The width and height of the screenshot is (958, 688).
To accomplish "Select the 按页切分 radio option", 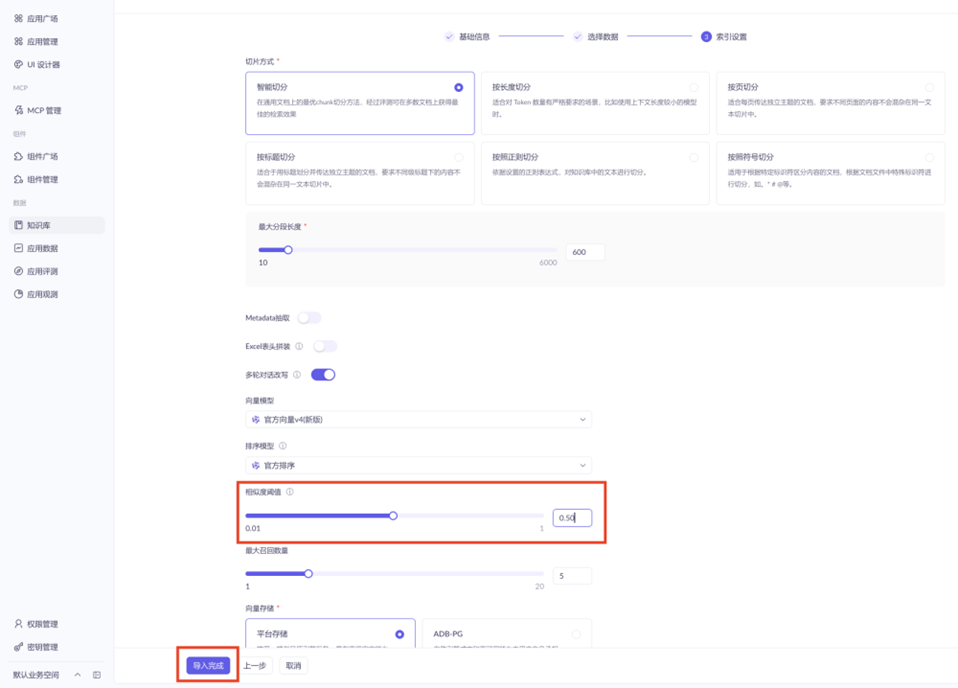I will click(x=929, y=87).
